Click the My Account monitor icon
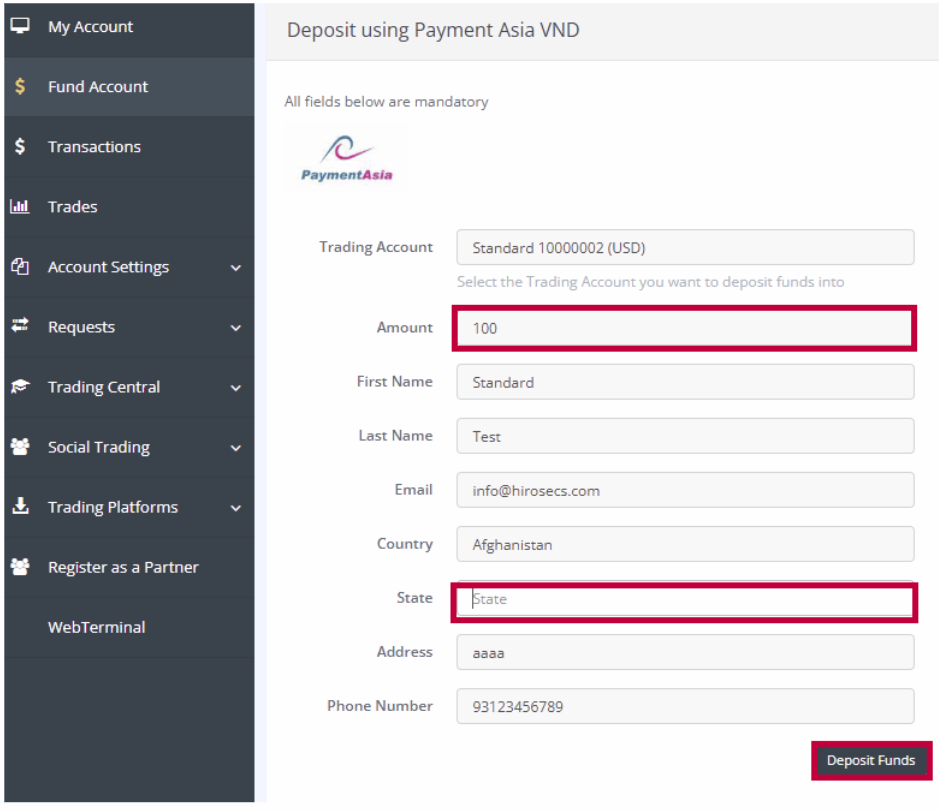The width and height of the screenshot is (939, 810). click(x=20, y=27)
